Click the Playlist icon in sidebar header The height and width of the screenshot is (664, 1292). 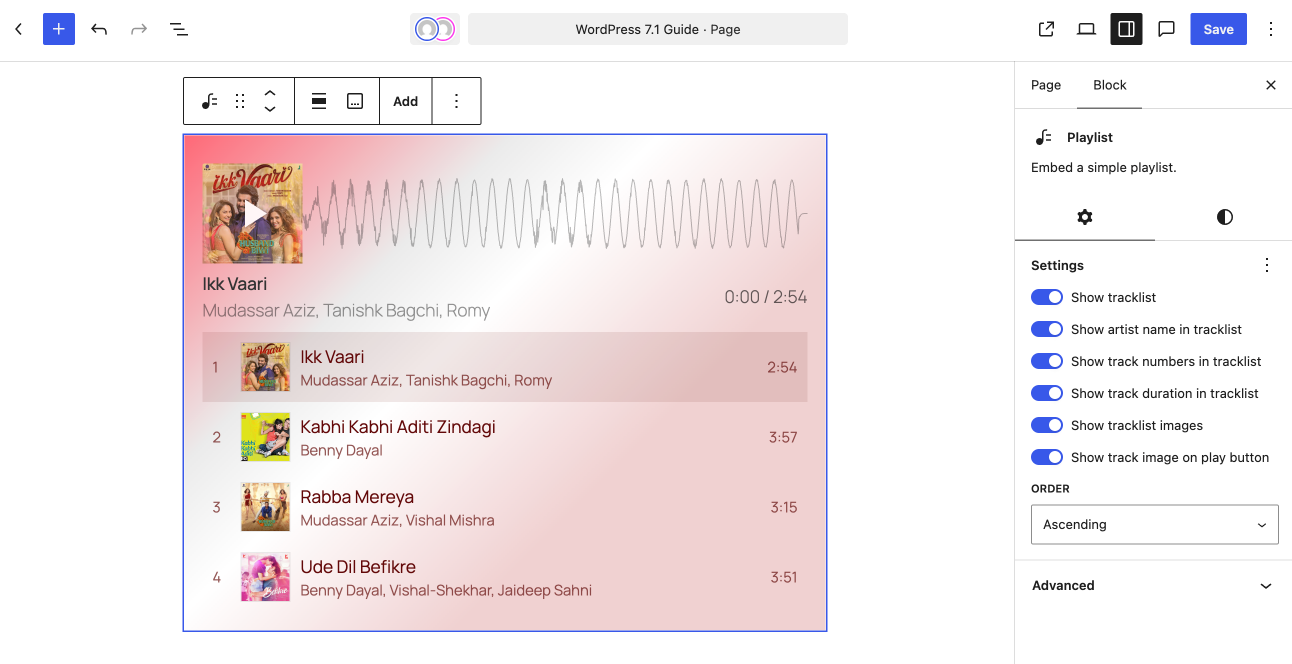pos(1044,137)
